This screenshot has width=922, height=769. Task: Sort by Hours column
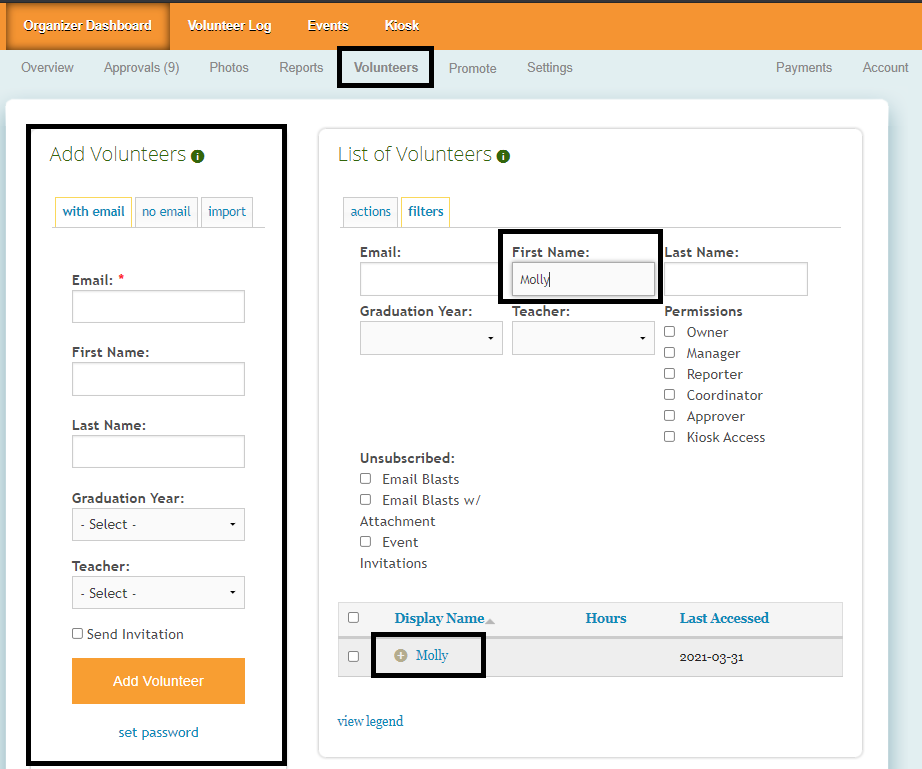(x=606, y=618)
